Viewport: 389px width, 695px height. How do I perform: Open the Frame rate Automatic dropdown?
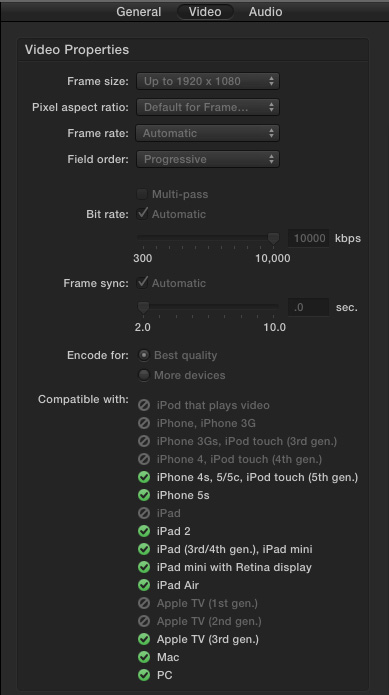coord(208,133)
